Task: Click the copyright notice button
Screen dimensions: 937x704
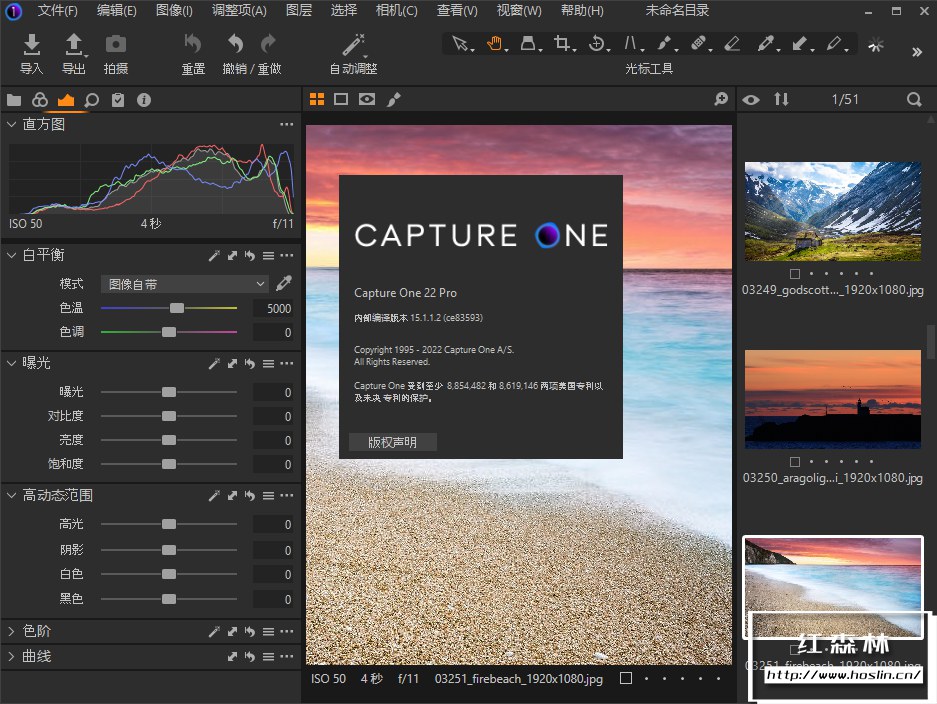Action: pyautogui.click(x=392, y=442)
